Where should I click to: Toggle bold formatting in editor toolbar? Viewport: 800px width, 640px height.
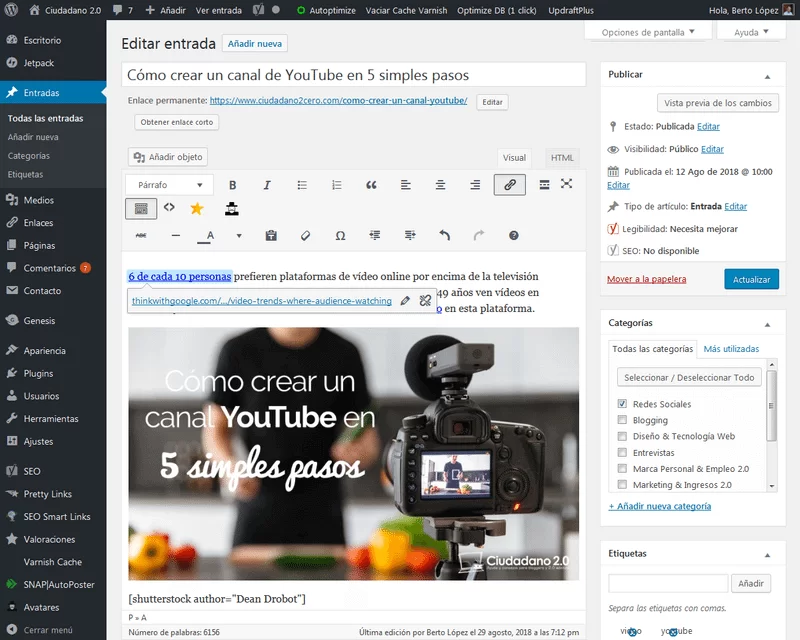(x=233, y=185)
